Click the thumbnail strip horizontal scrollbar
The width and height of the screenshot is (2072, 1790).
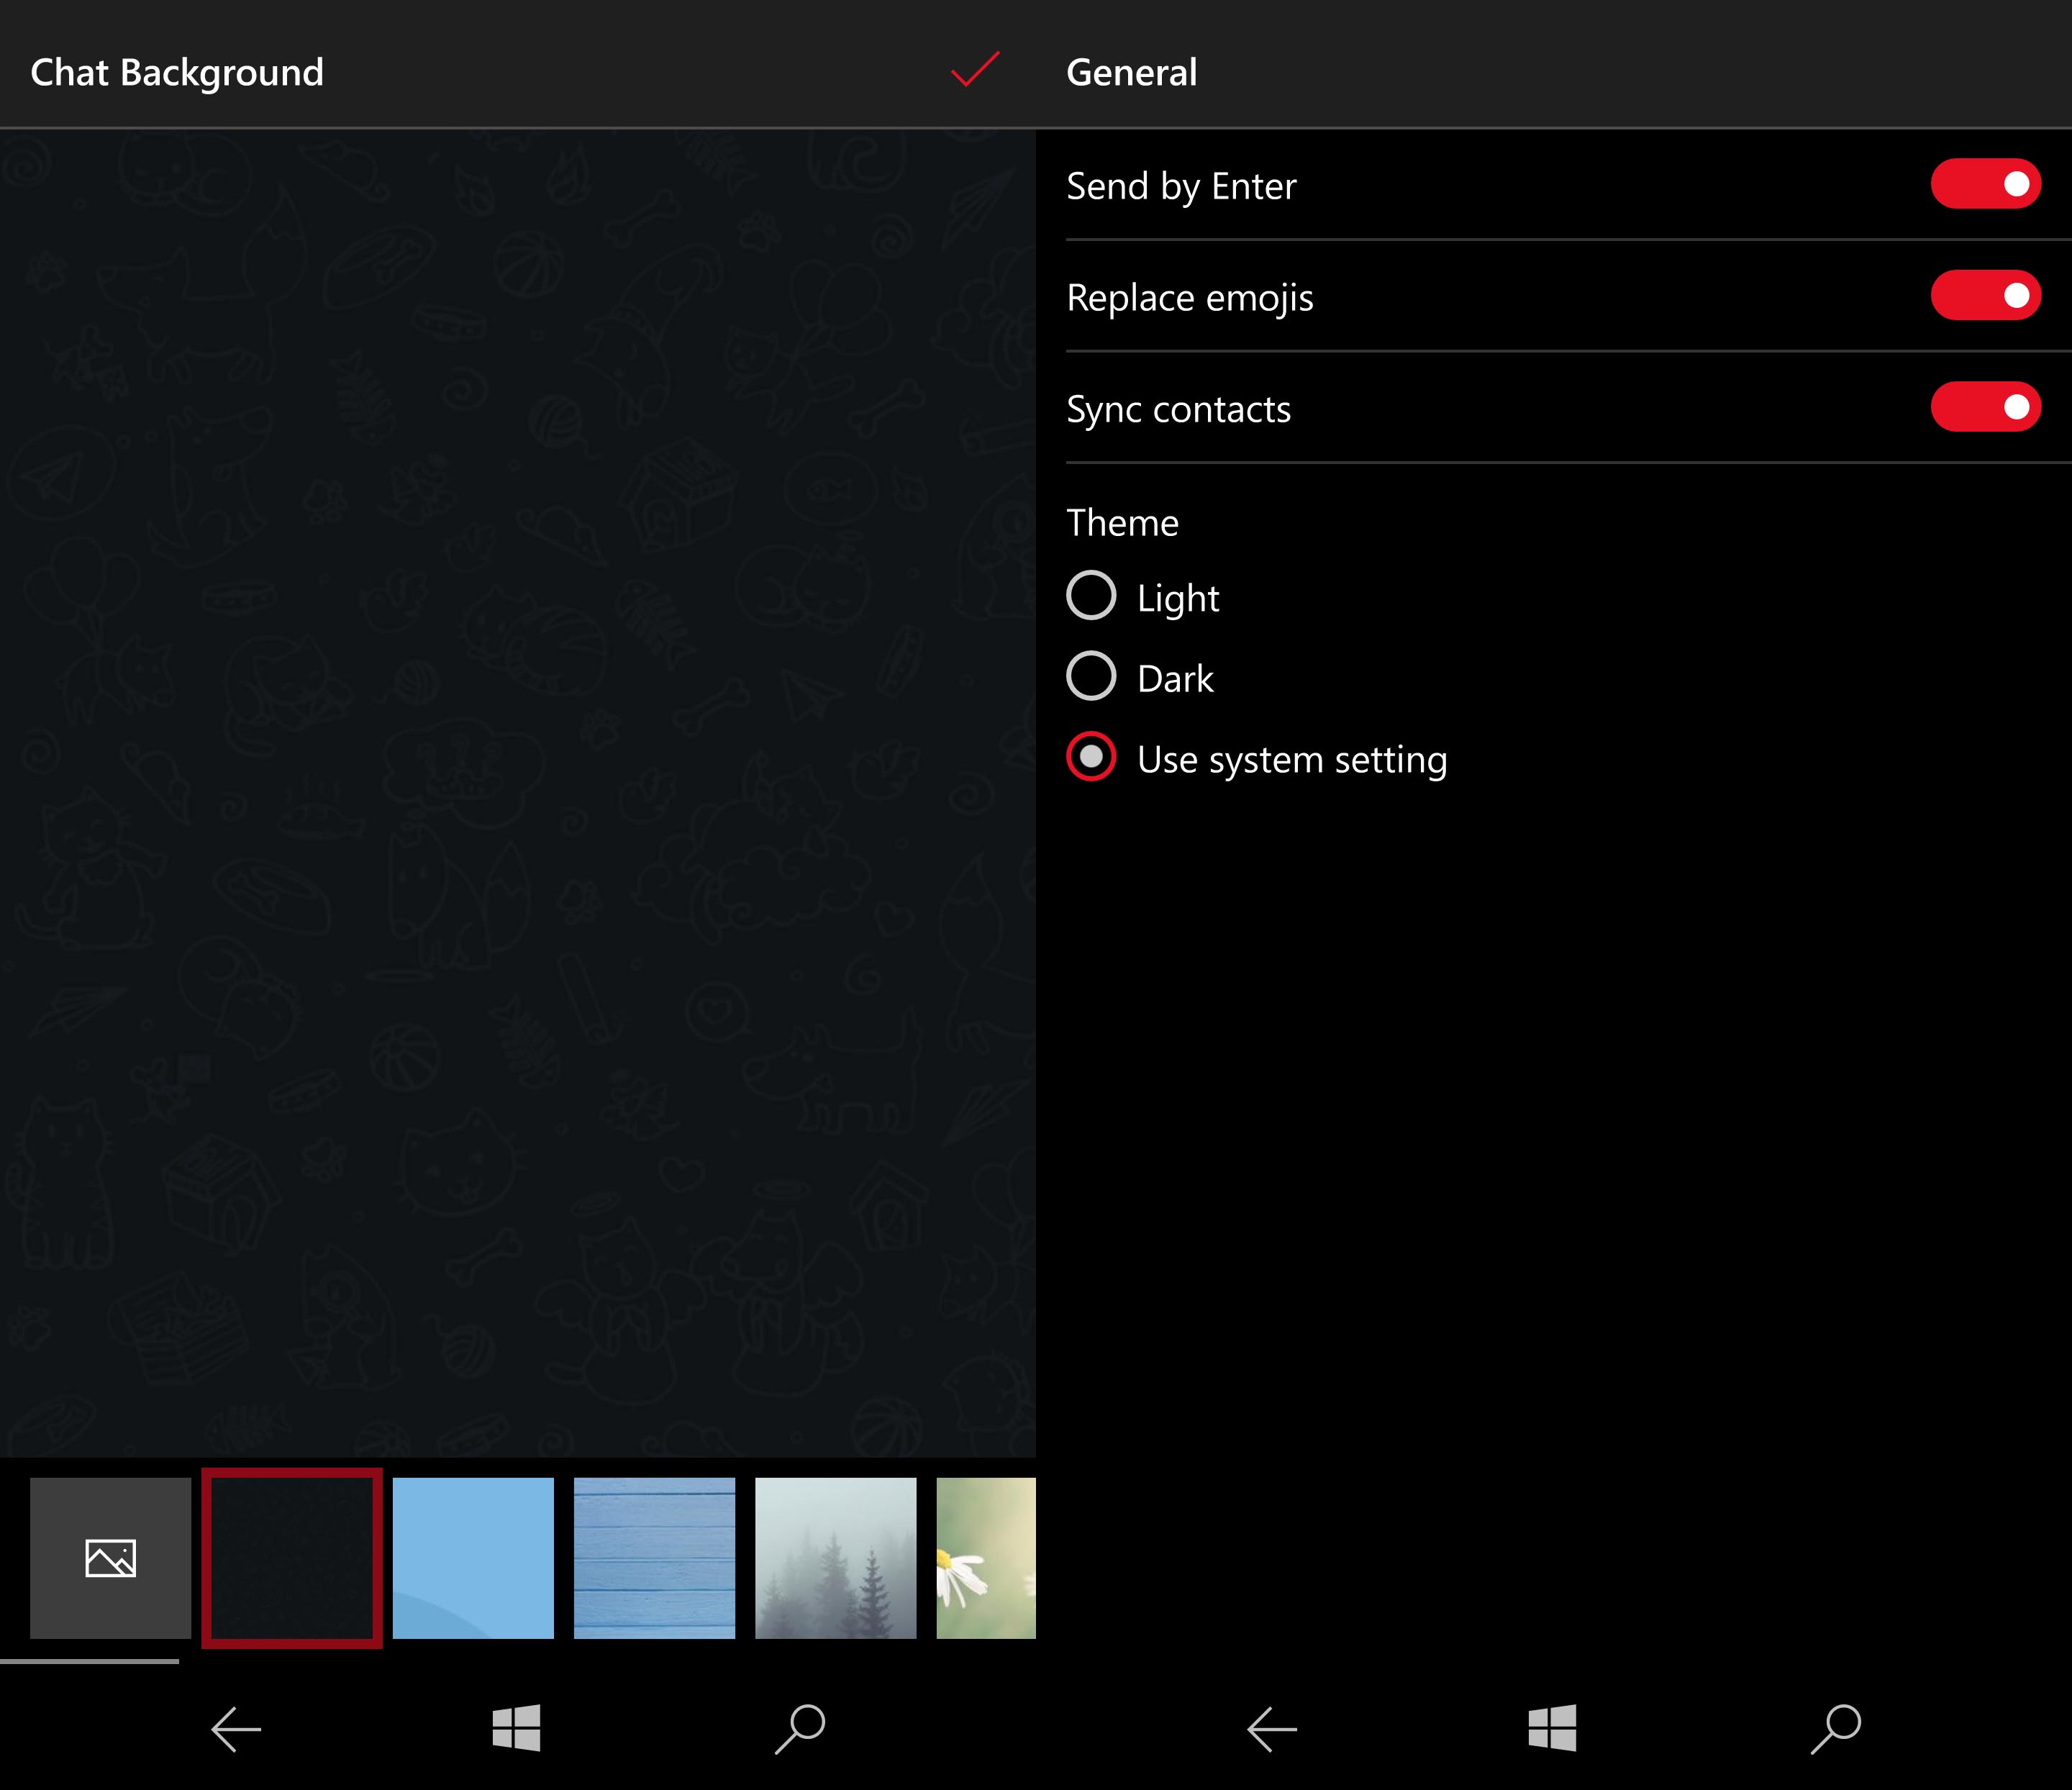pos(90,1662)
